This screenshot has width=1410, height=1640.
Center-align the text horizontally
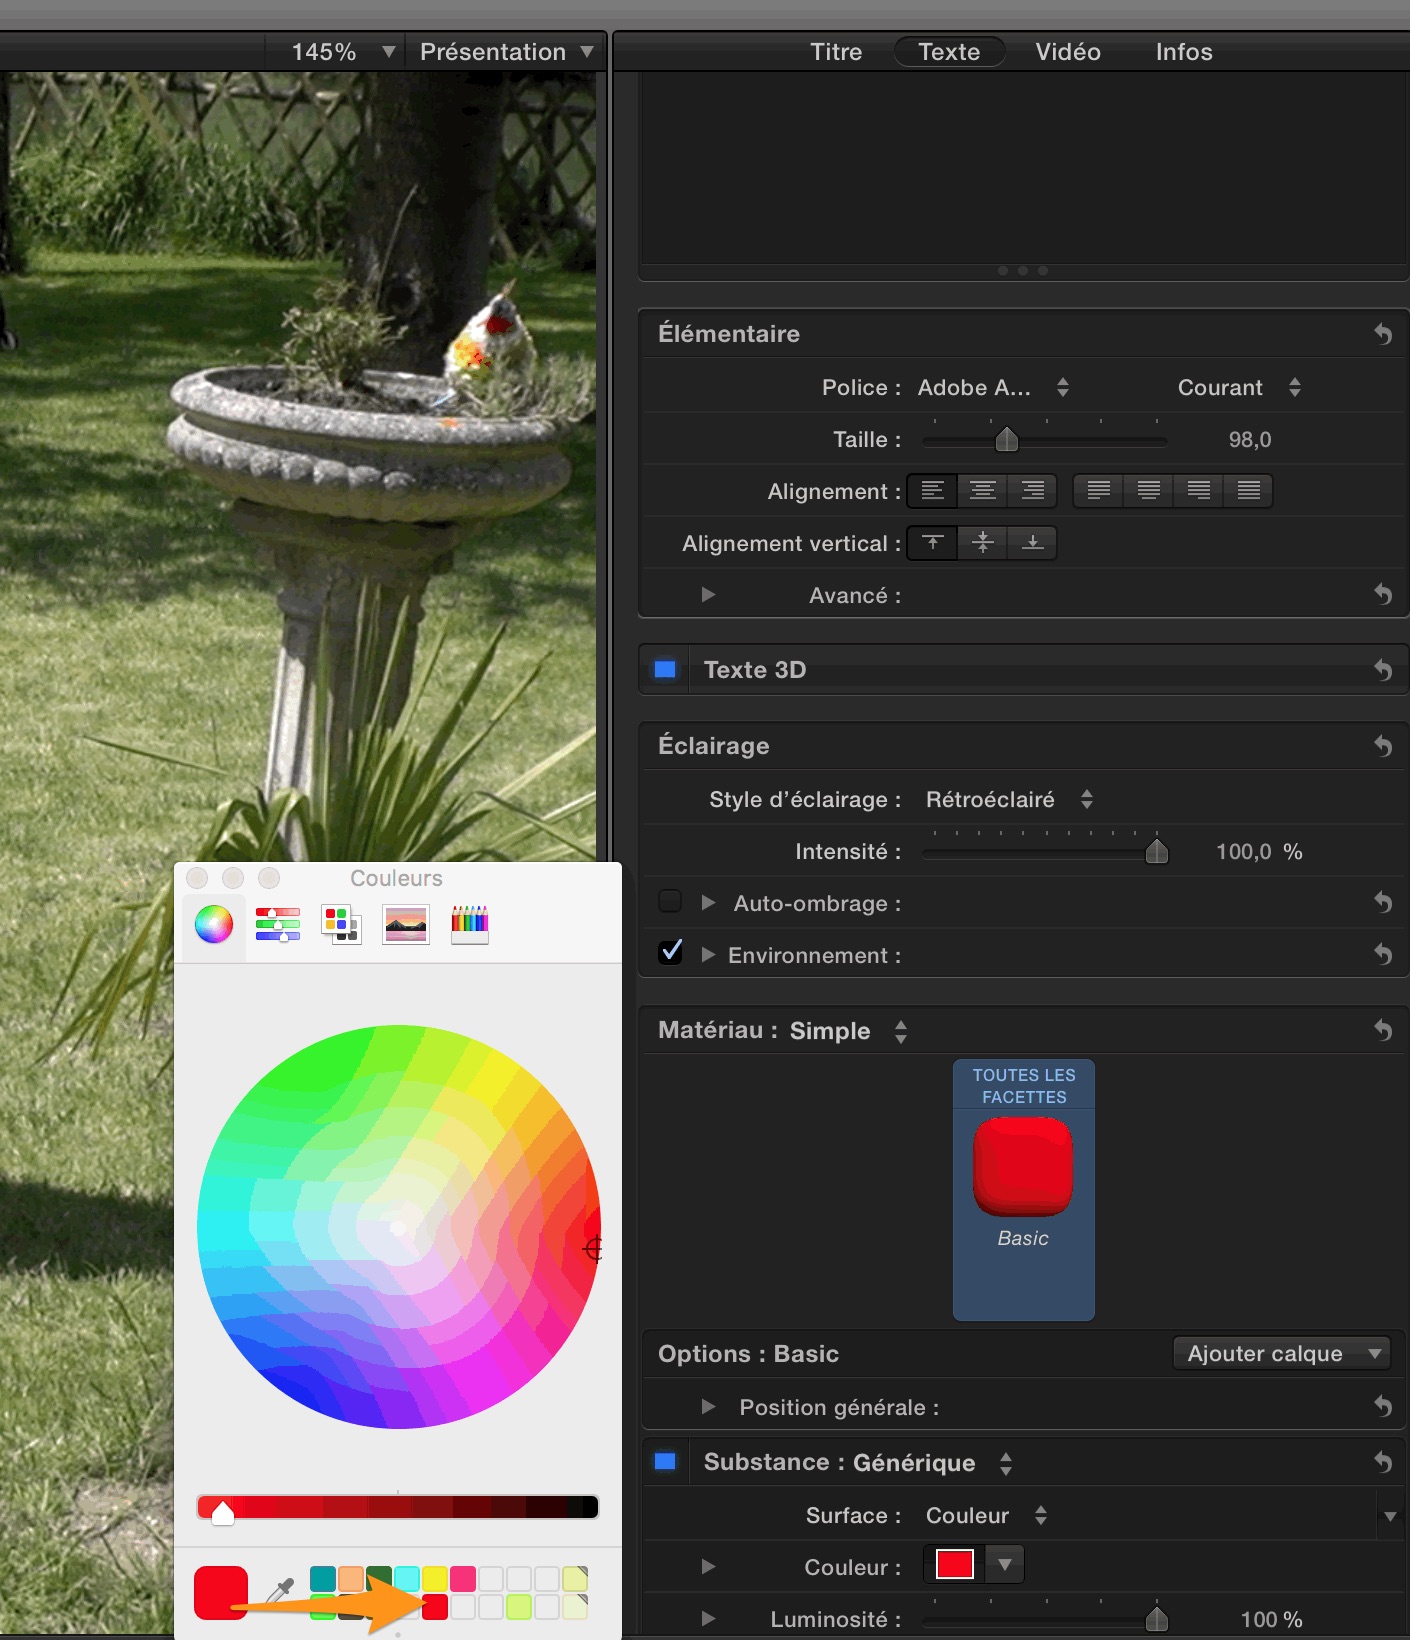coord(983,491)
